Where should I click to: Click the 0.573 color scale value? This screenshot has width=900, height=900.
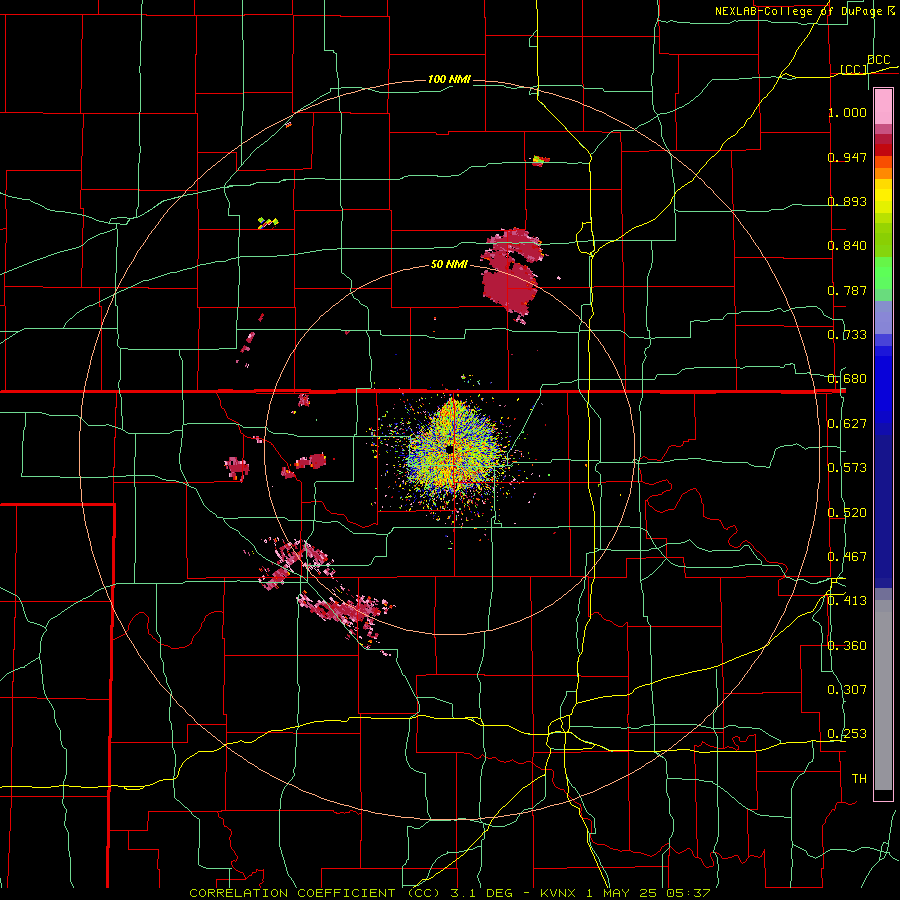click(847, 468)
